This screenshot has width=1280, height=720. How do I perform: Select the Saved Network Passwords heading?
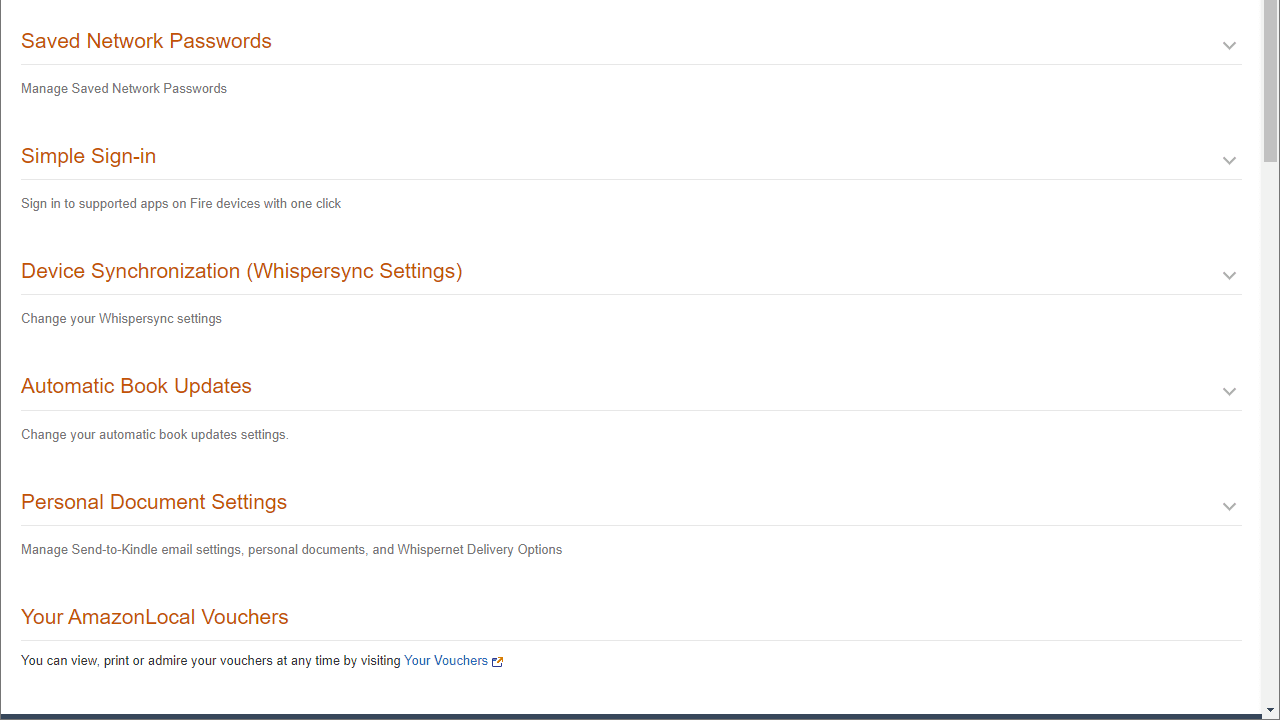146,41
